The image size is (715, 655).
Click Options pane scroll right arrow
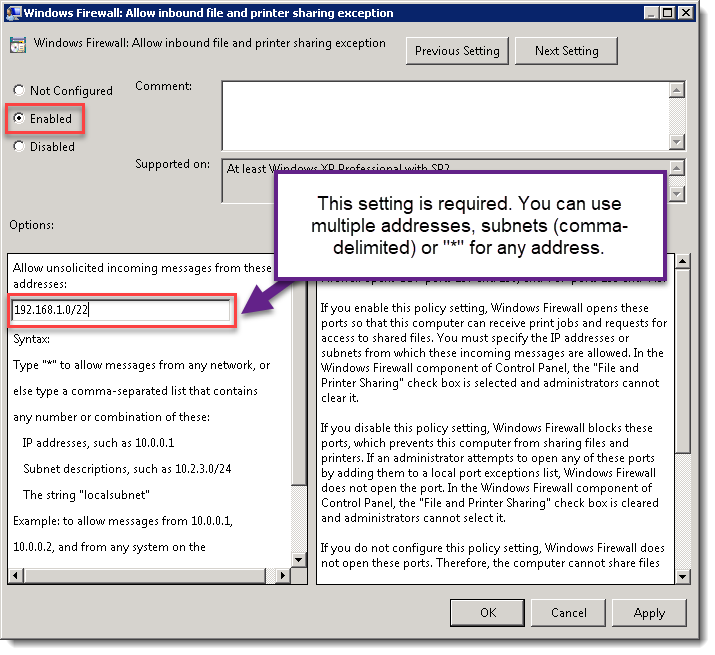coord(283,575)
